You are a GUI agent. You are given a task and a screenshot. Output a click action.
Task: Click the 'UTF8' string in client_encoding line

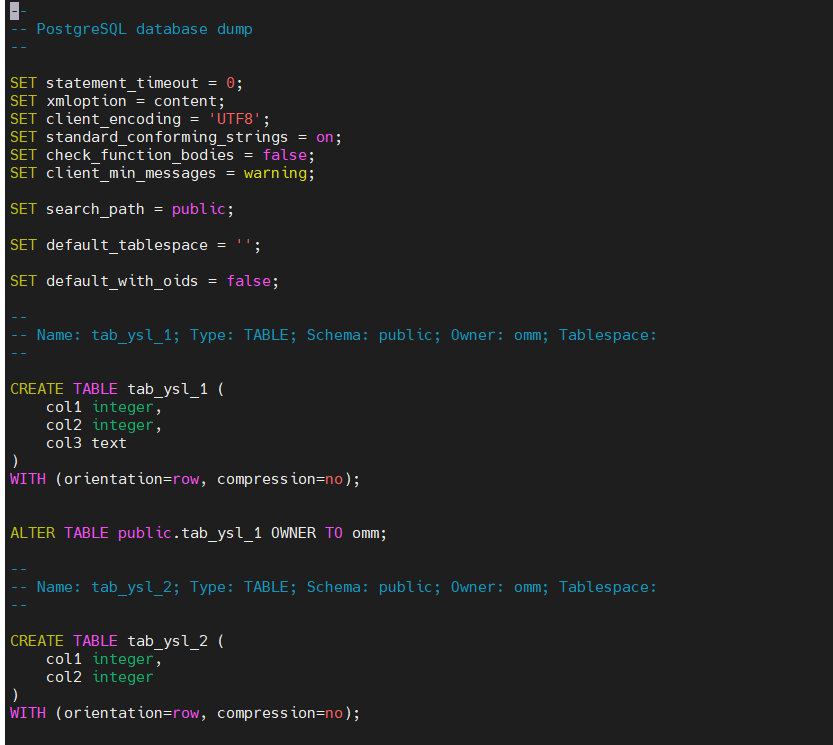[234, 119]
